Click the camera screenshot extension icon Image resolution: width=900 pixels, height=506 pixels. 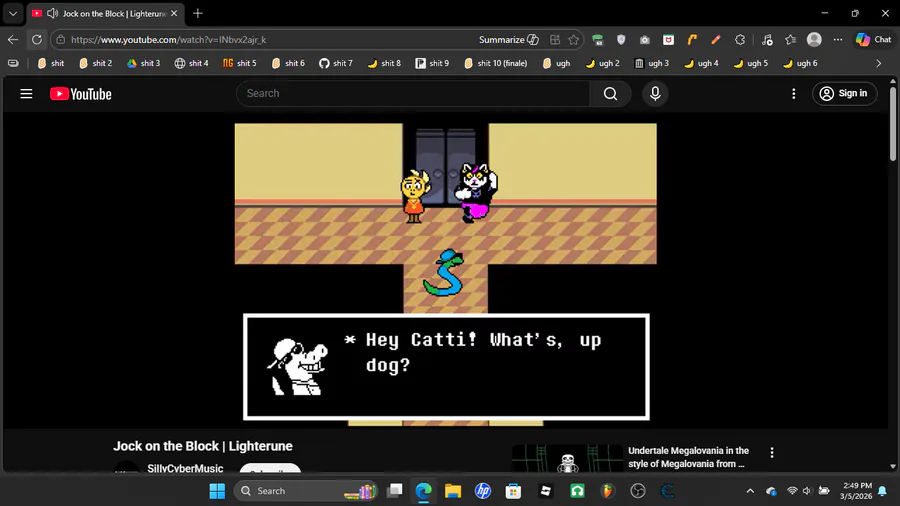click(645, 40)
